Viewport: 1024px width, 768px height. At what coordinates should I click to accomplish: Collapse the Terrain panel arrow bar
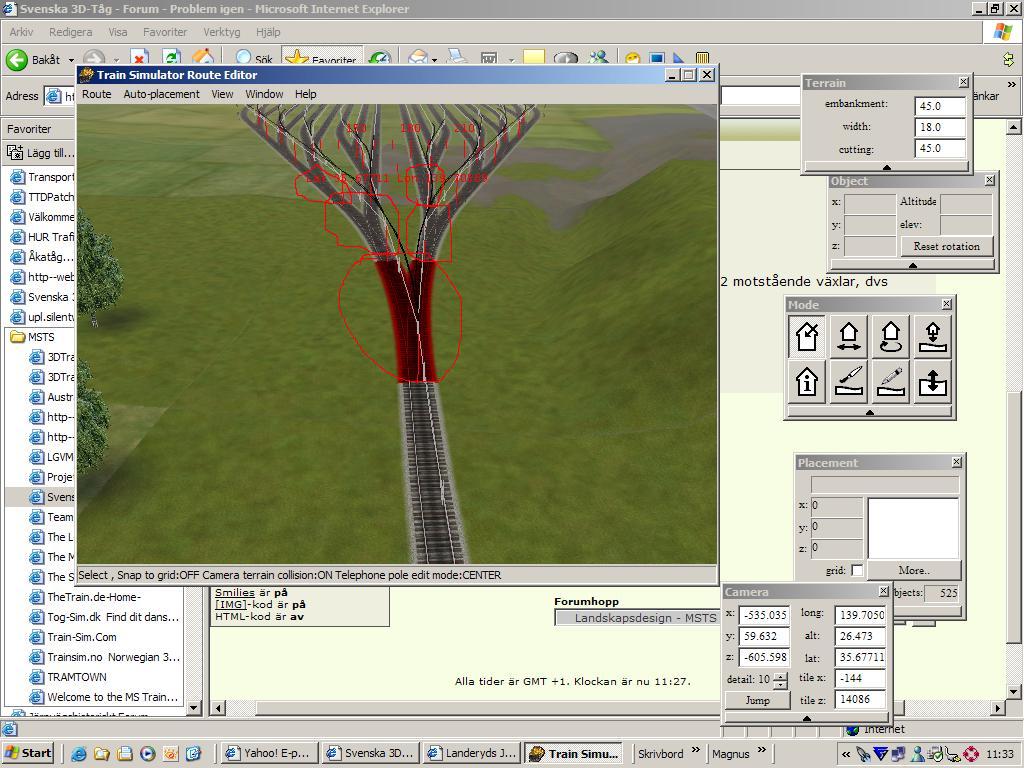[x=886, y=167]
